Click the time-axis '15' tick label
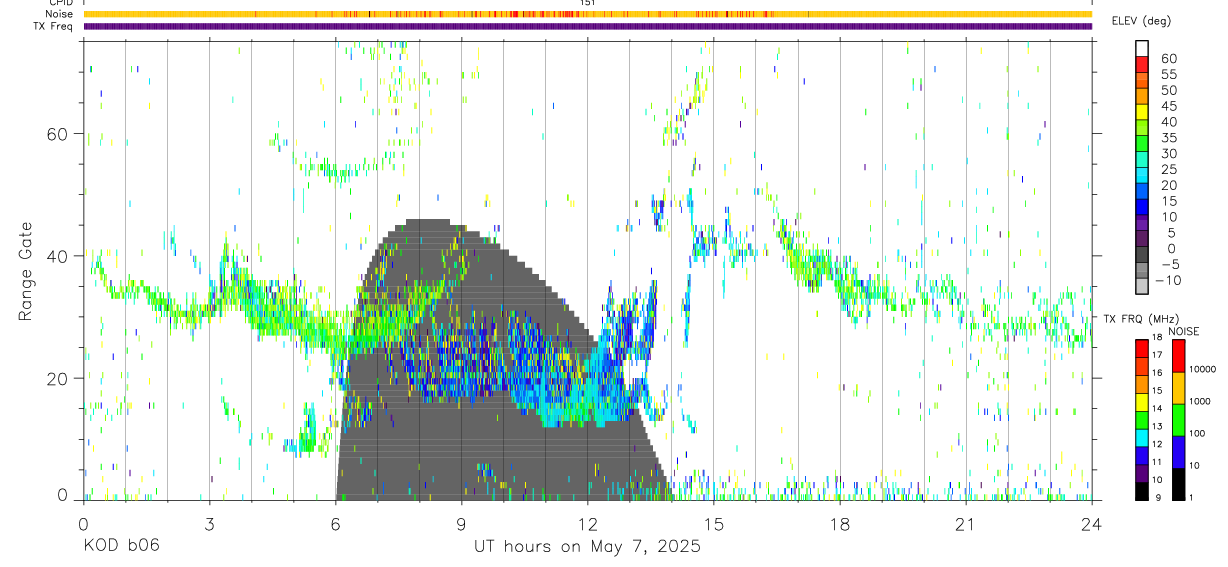The height and width of the screenshot is (567, 1228). 713,524
